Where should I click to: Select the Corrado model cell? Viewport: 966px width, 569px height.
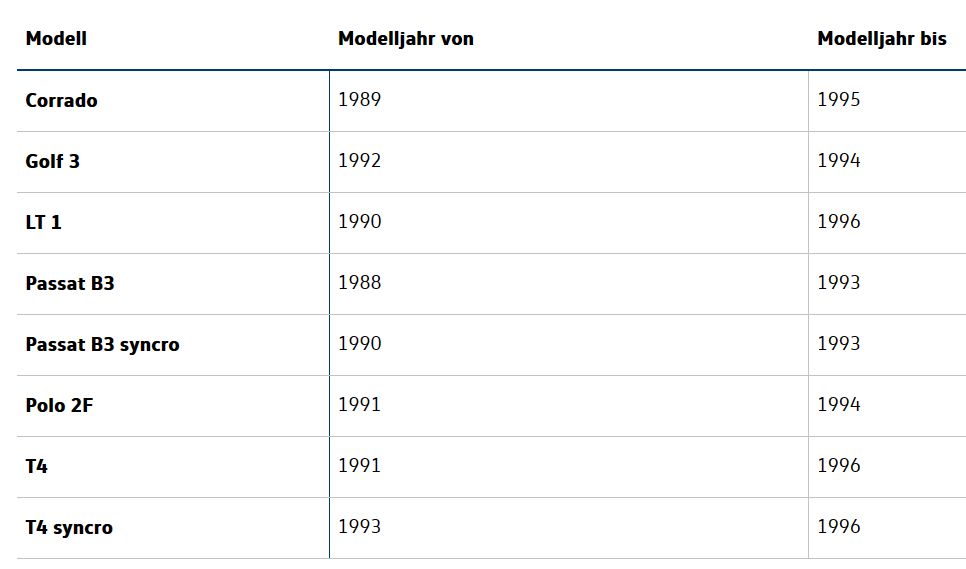(x=62, y=100)
